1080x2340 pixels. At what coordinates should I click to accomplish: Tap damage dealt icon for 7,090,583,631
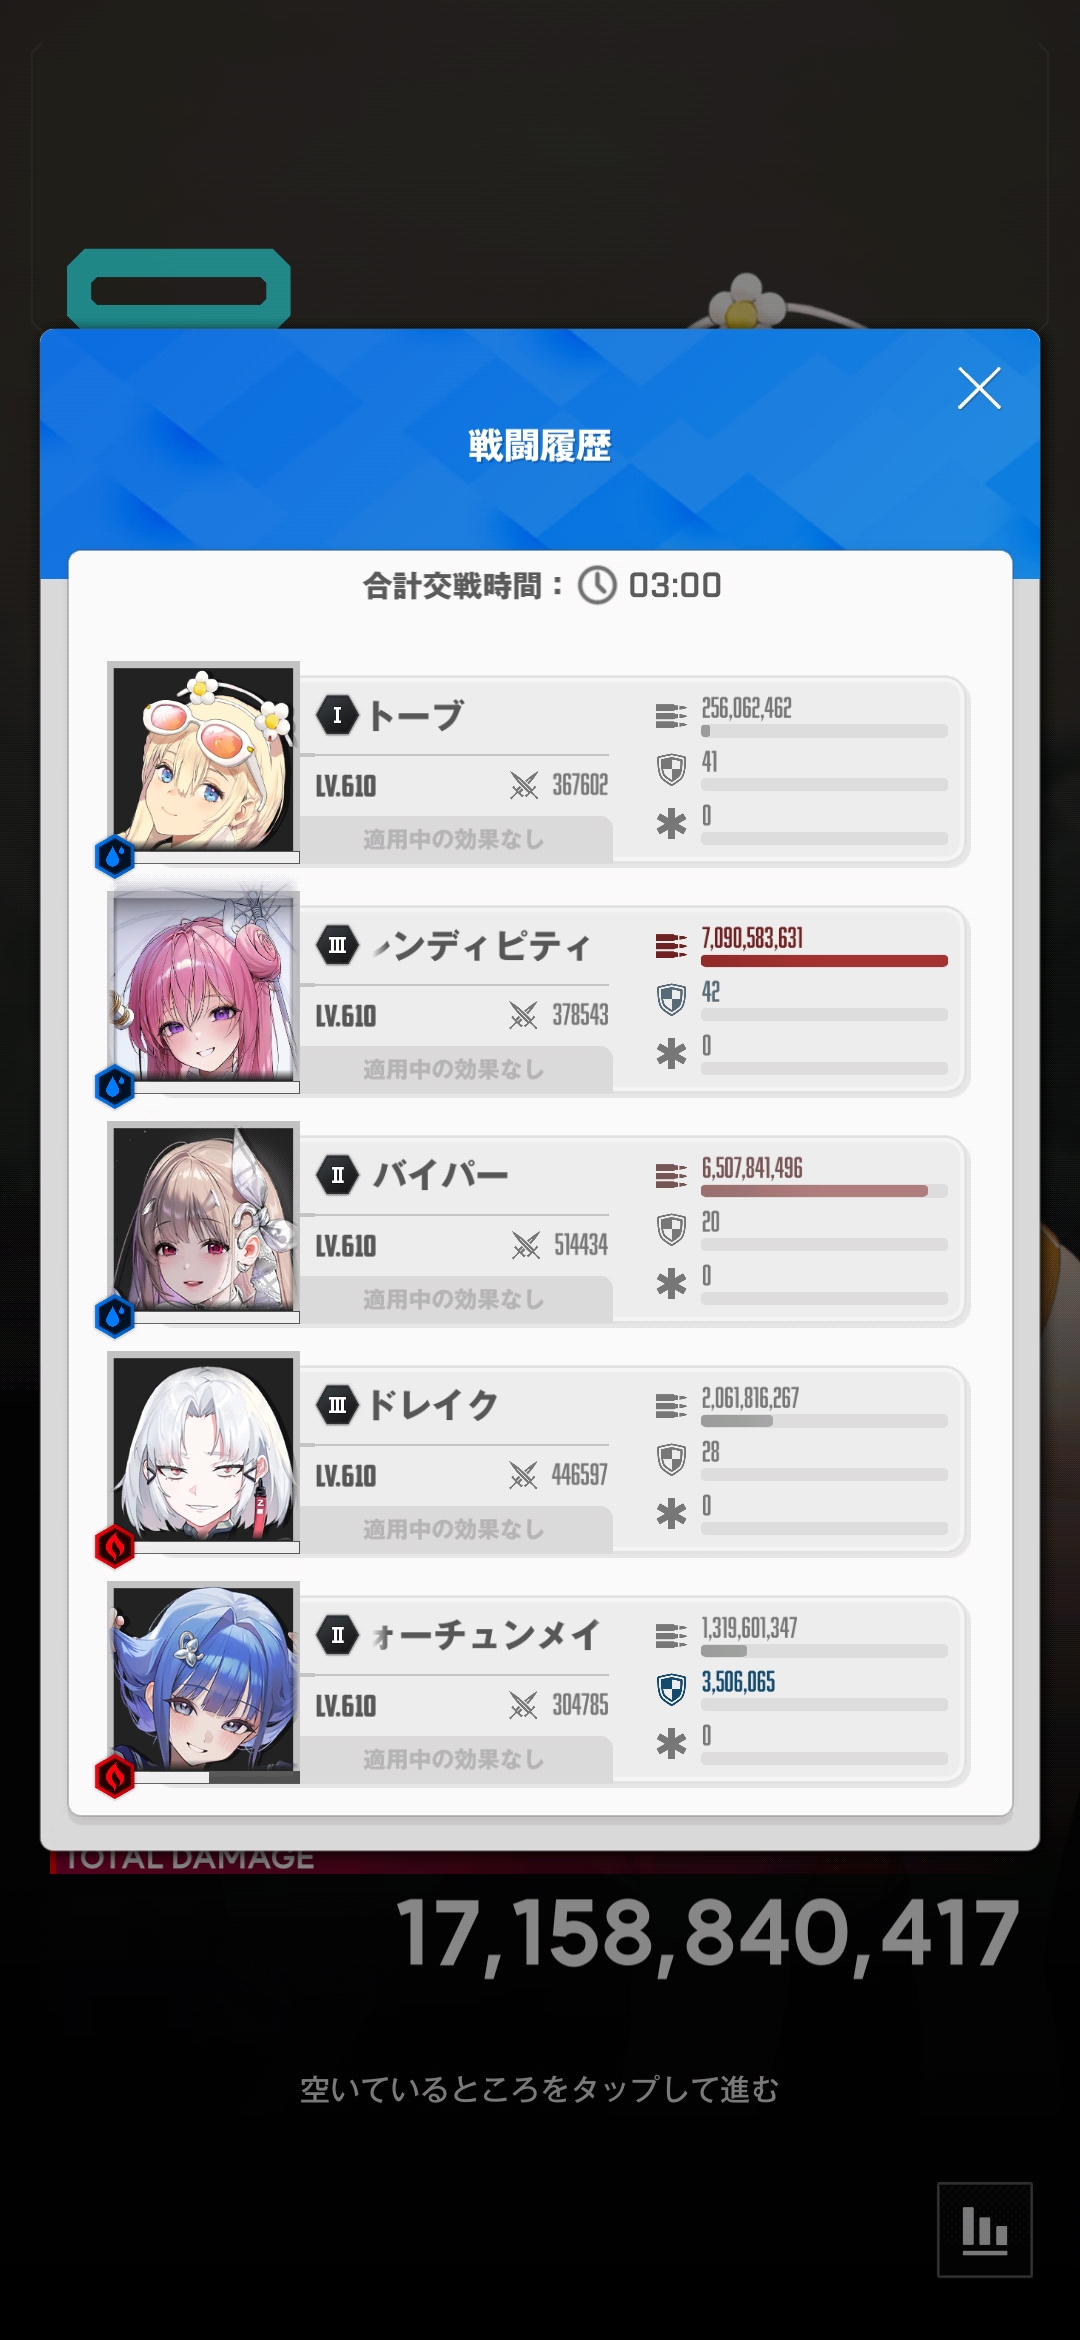point(671,945)
